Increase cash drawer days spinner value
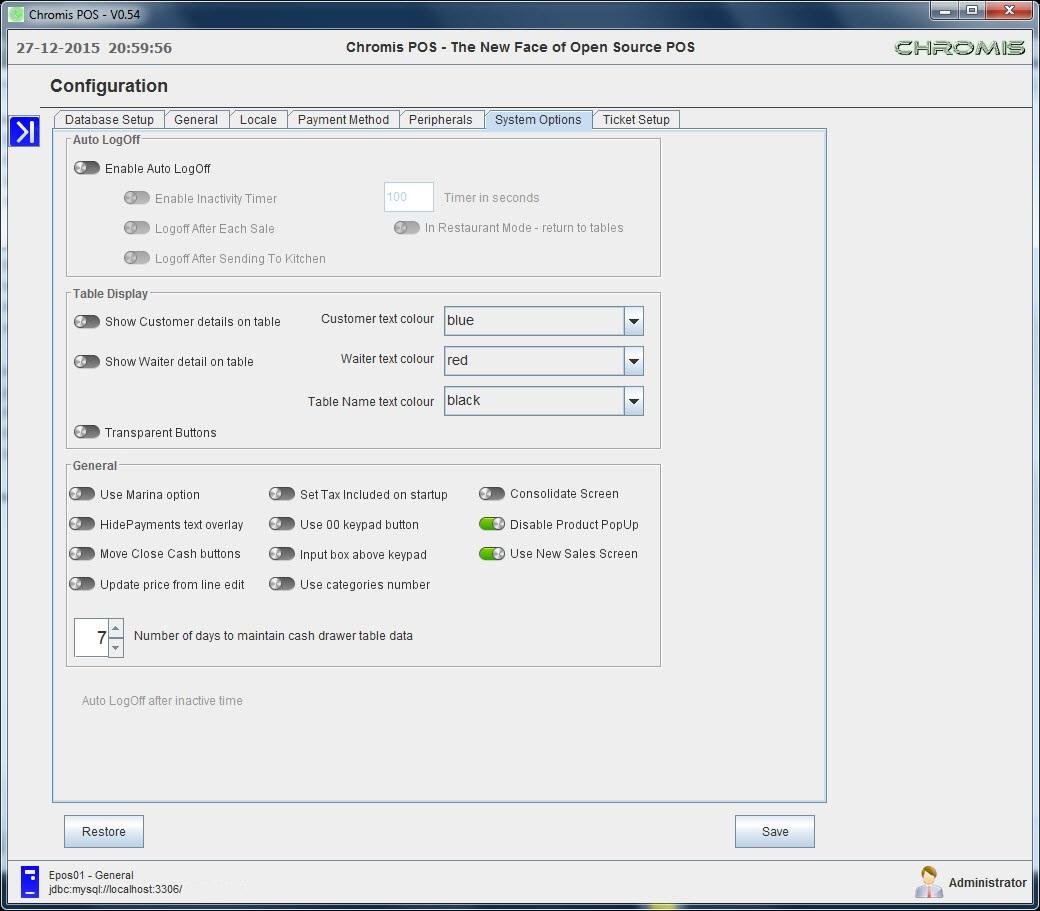Image resolution: width=1040 pixels, height=911 pixels. click(x=115, y=628)
